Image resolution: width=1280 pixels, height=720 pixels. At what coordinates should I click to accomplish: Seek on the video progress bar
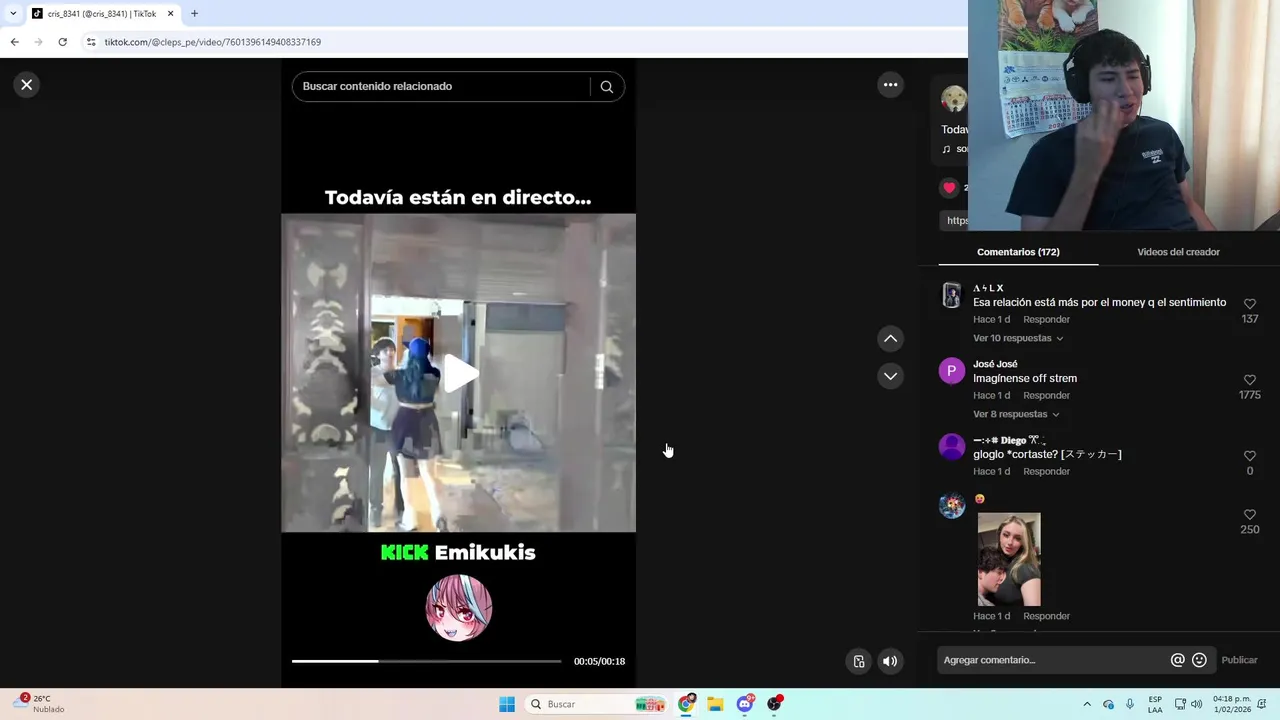point(426,661)
